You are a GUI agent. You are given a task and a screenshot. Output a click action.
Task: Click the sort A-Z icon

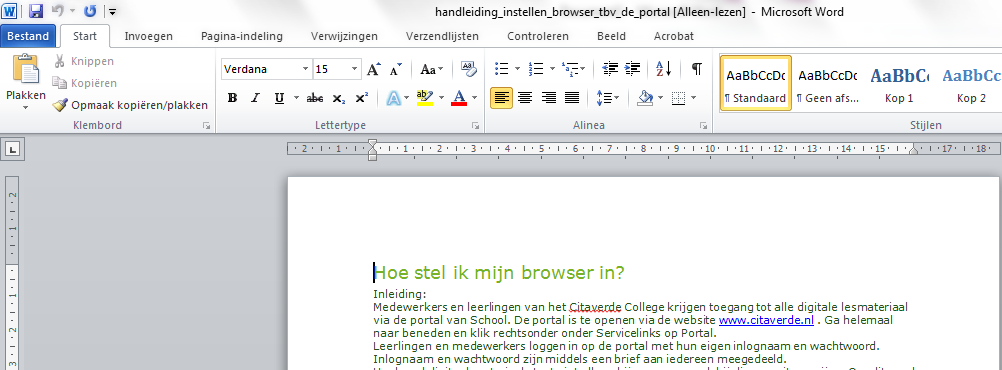click(x=664, y=68)
